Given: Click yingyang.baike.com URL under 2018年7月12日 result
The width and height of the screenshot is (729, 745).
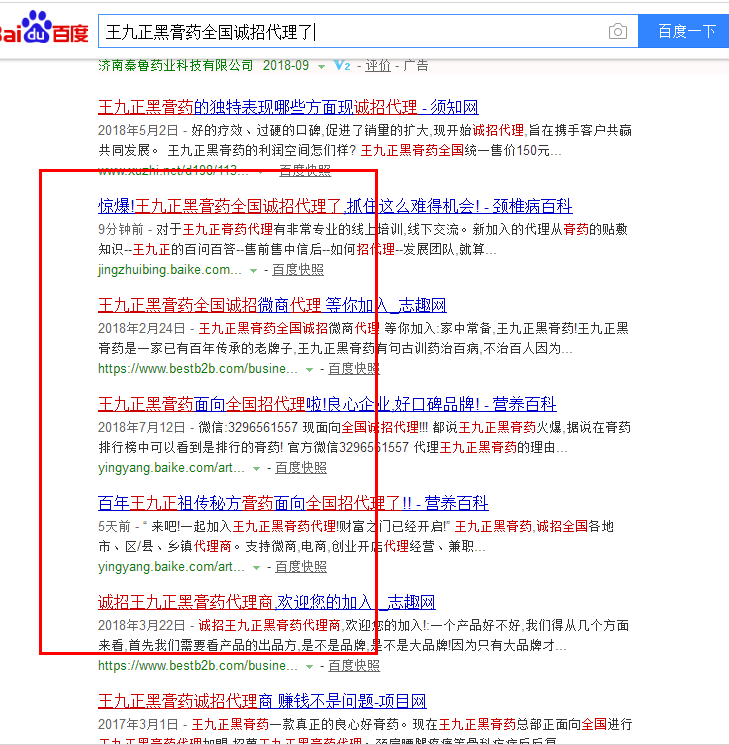Looking at the screenshot, I should [171, 468].
